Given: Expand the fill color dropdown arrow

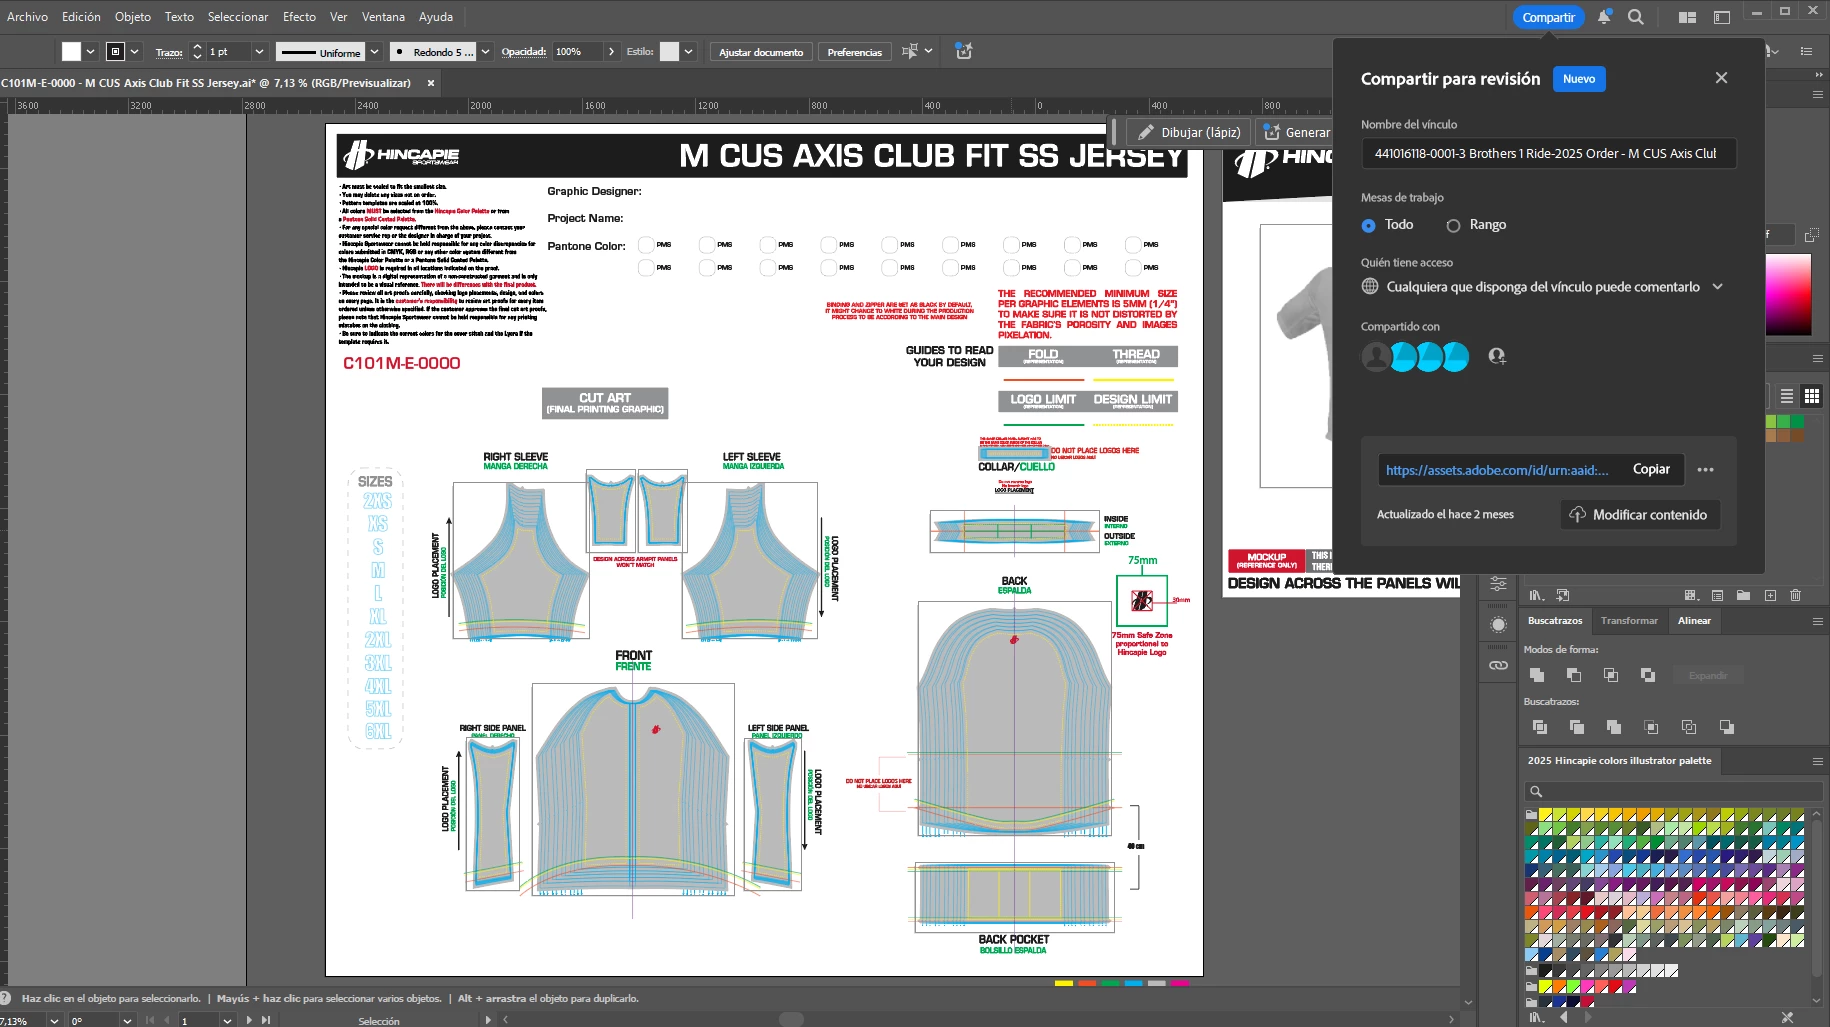Looking at the screenshot, I should tap(90, 52).
